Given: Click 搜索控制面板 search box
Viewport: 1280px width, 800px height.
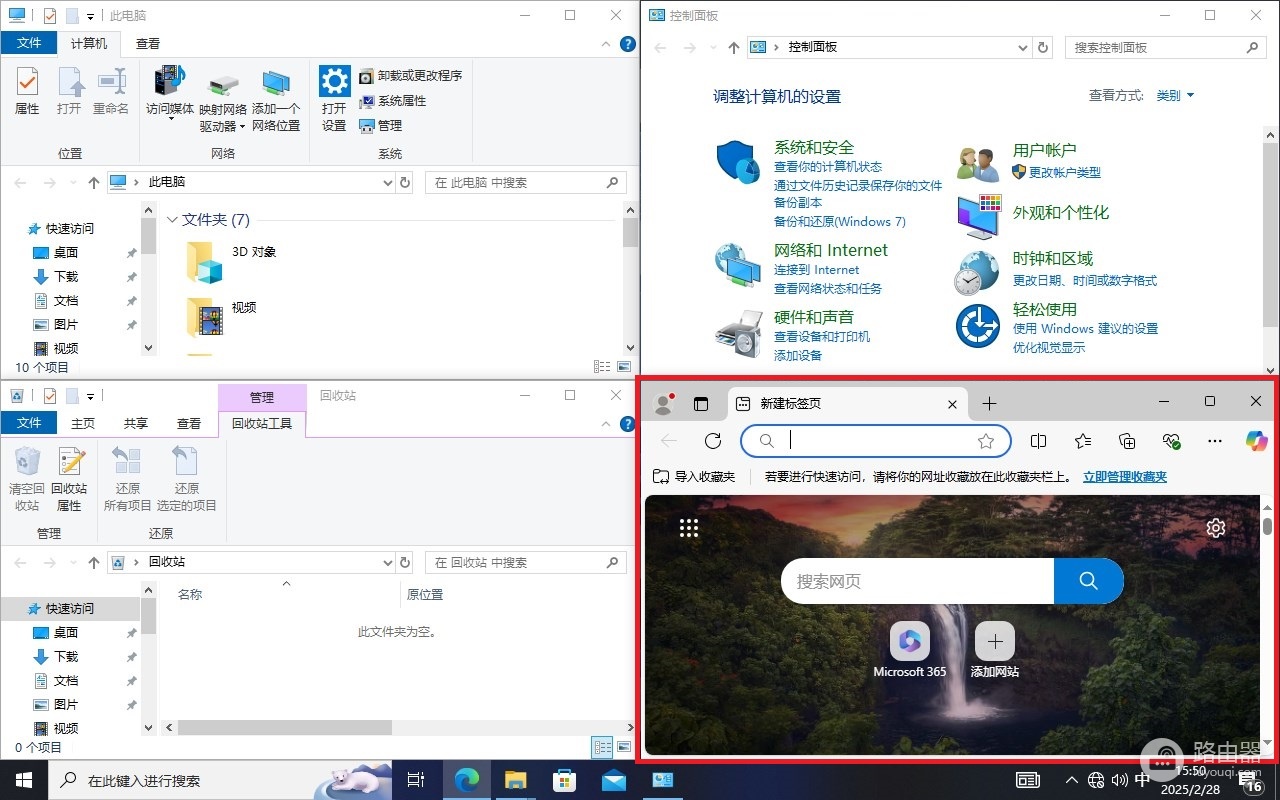Looking at the screenshot, I should point(1165,47).
